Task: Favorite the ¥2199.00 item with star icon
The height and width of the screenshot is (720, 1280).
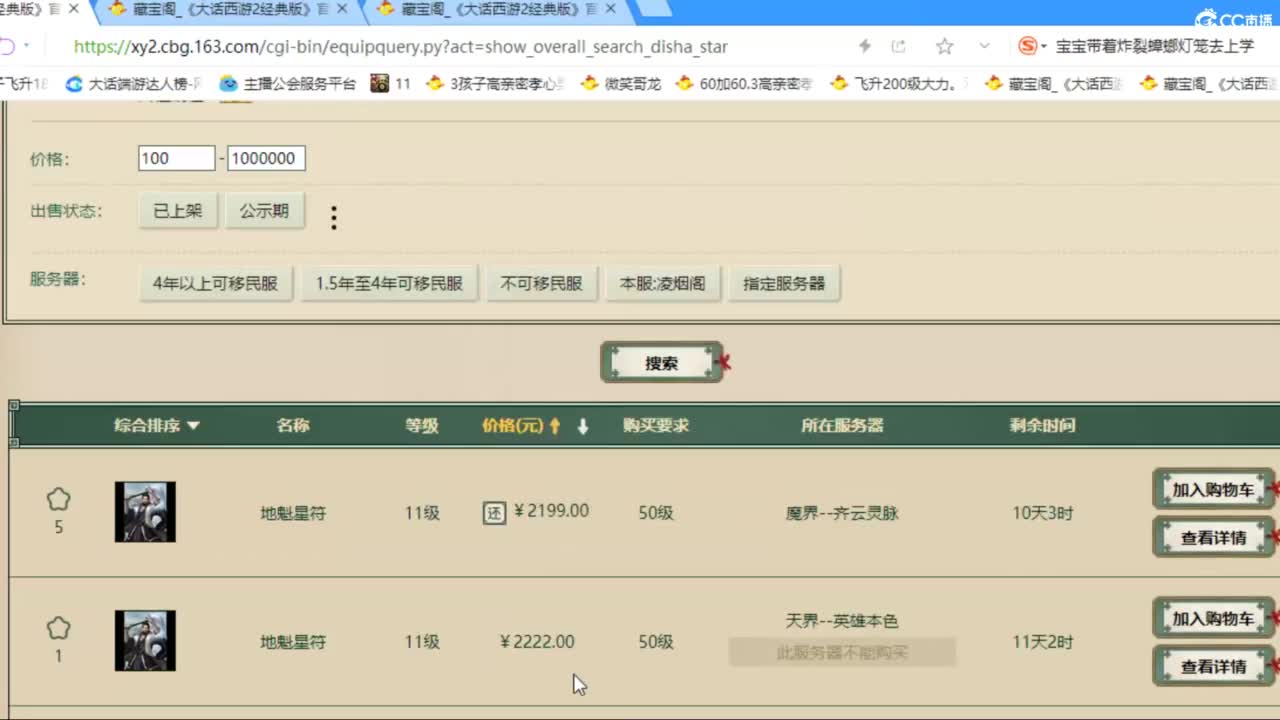Action: [x=58, y=499]
